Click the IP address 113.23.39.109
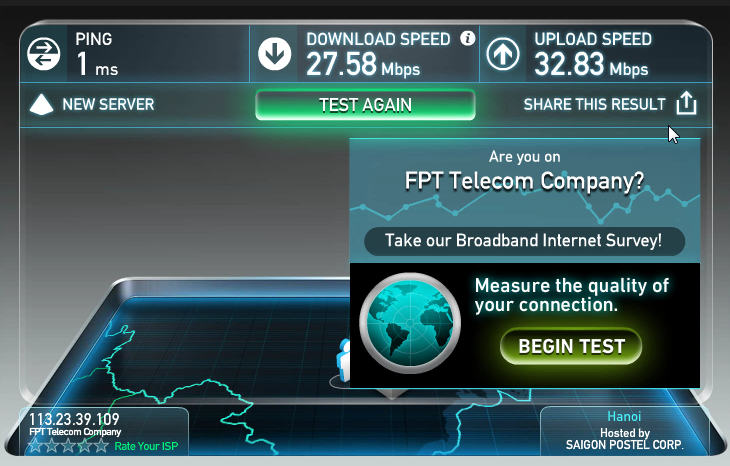Screen dimensions: 730x466 click(x=74, y=419)
